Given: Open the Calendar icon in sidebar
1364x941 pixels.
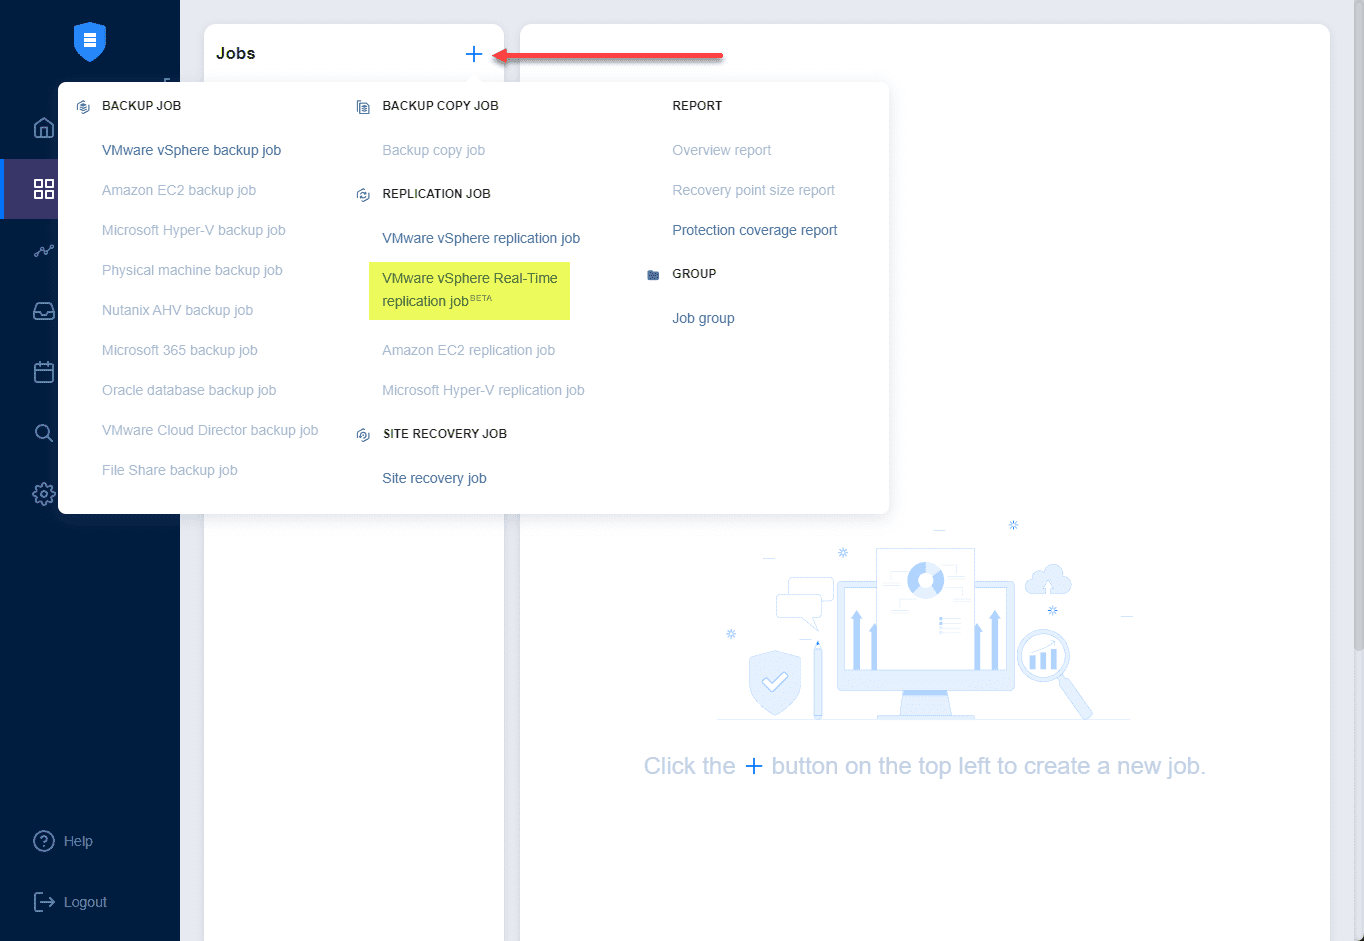Looking at the screenshot, I should 44,372.
